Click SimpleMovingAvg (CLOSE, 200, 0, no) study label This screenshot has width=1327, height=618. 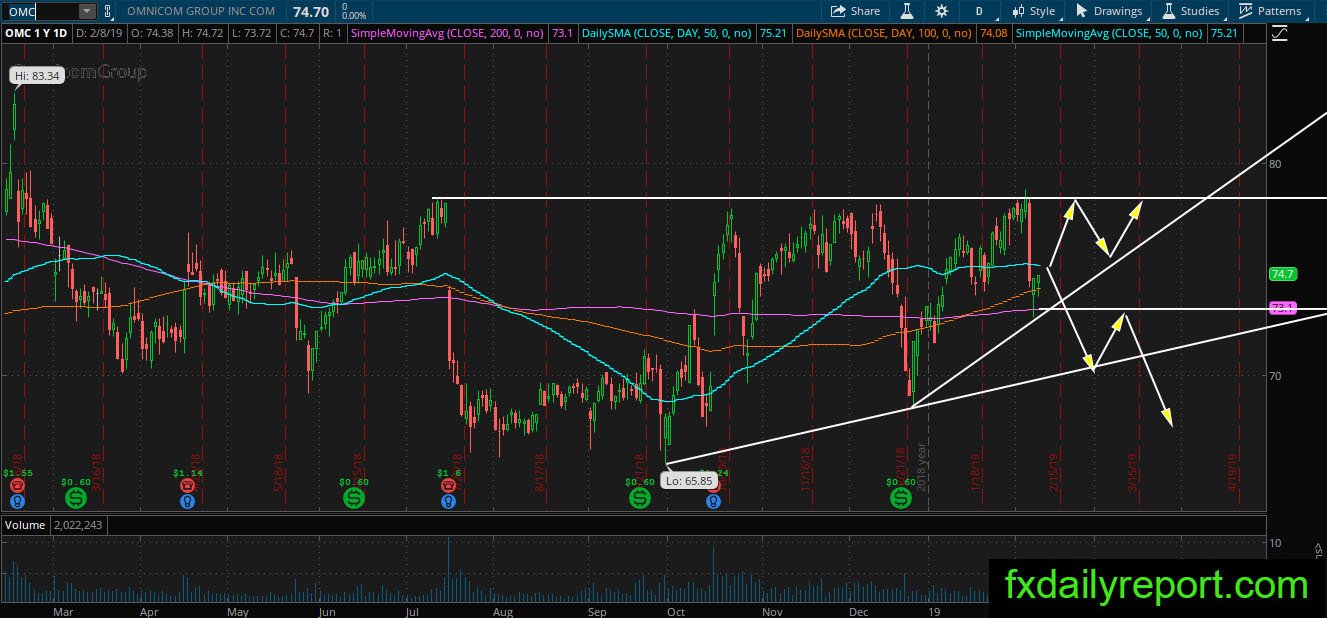click(446, 33)
